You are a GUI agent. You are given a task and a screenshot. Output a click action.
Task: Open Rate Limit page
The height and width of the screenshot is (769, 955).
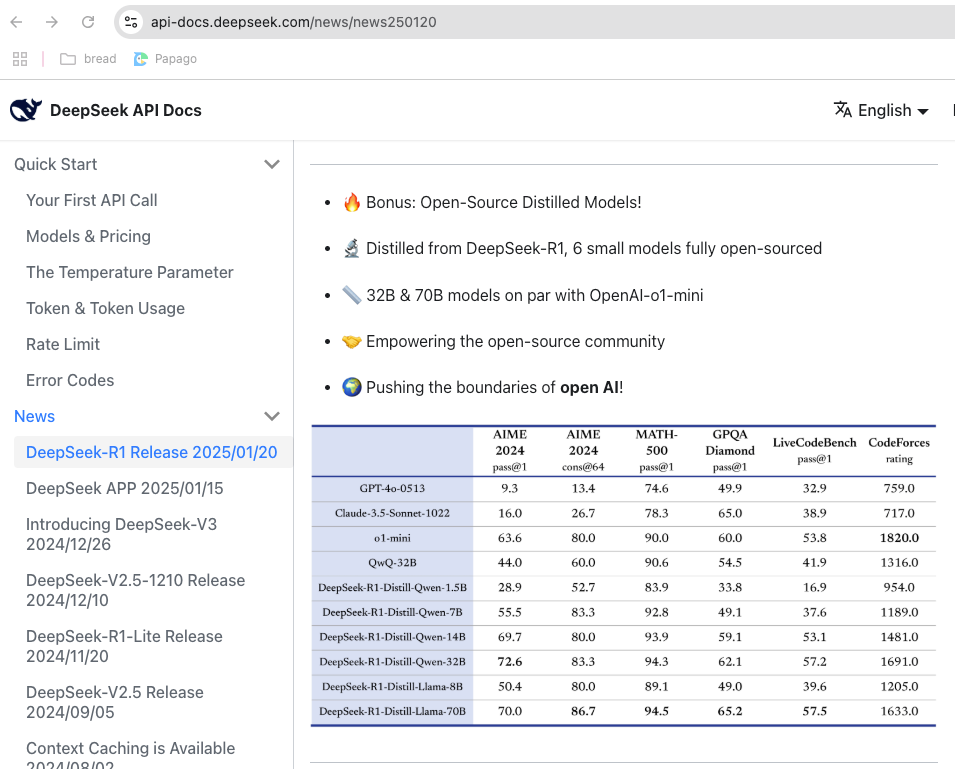[63, 344]
